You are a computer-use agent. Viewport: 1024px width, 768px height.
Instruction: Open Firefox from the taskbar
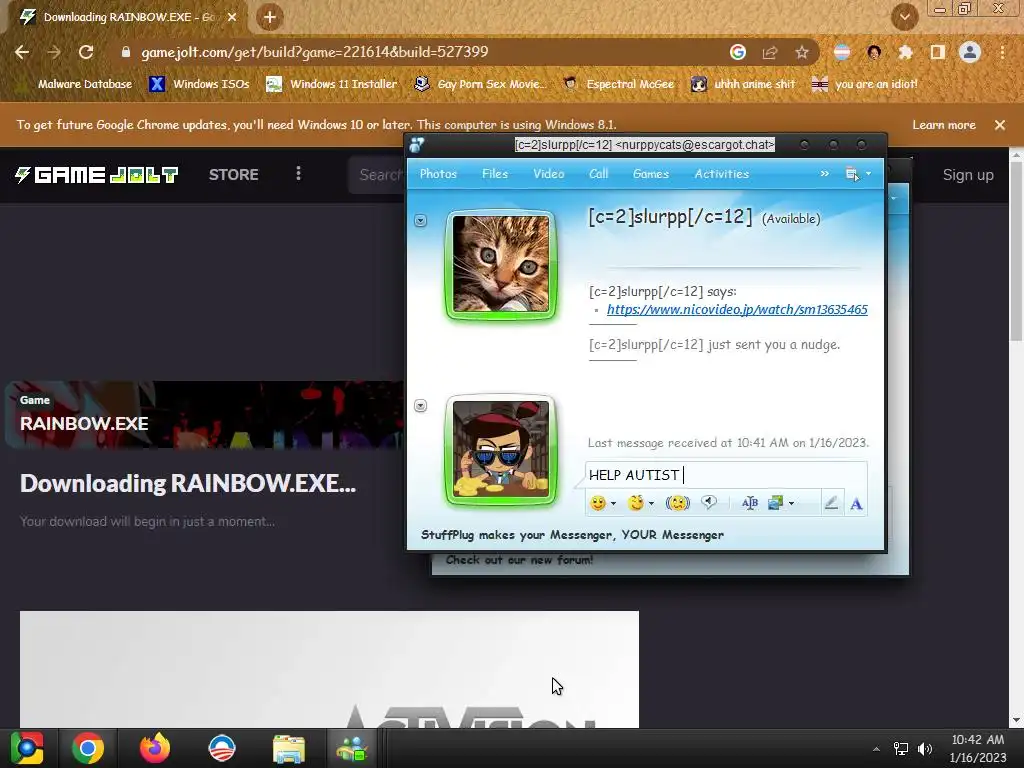[x=155, y=748]
